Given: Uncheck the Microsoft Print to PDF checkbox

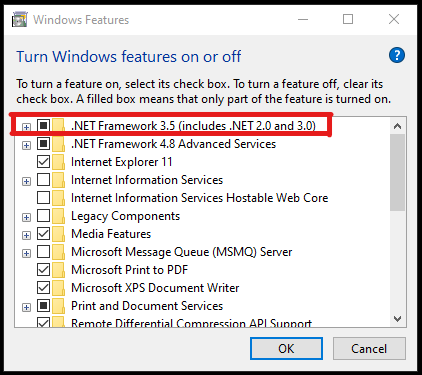Looking at the screenshot, I should [43, 270].
